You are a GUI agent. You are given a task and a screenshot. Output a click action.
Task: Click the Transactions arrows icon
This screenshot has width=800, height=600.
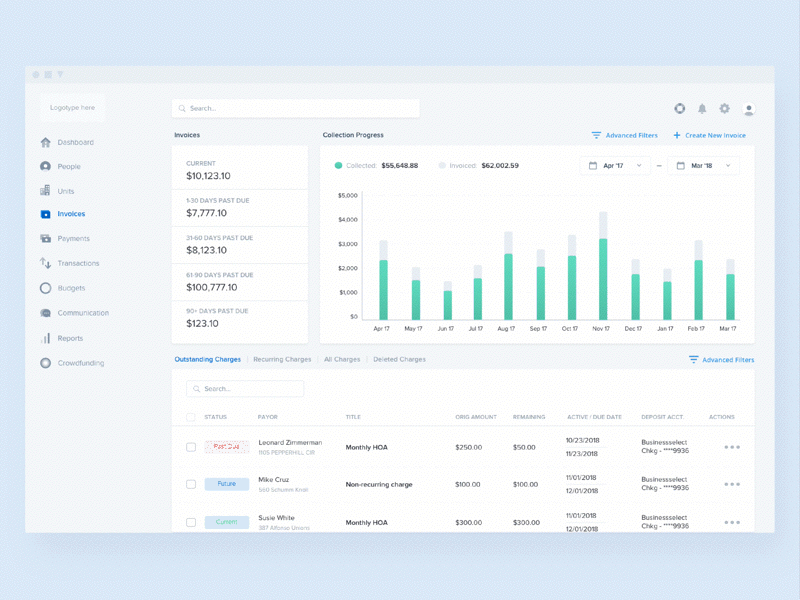click(x=45, y=263)
